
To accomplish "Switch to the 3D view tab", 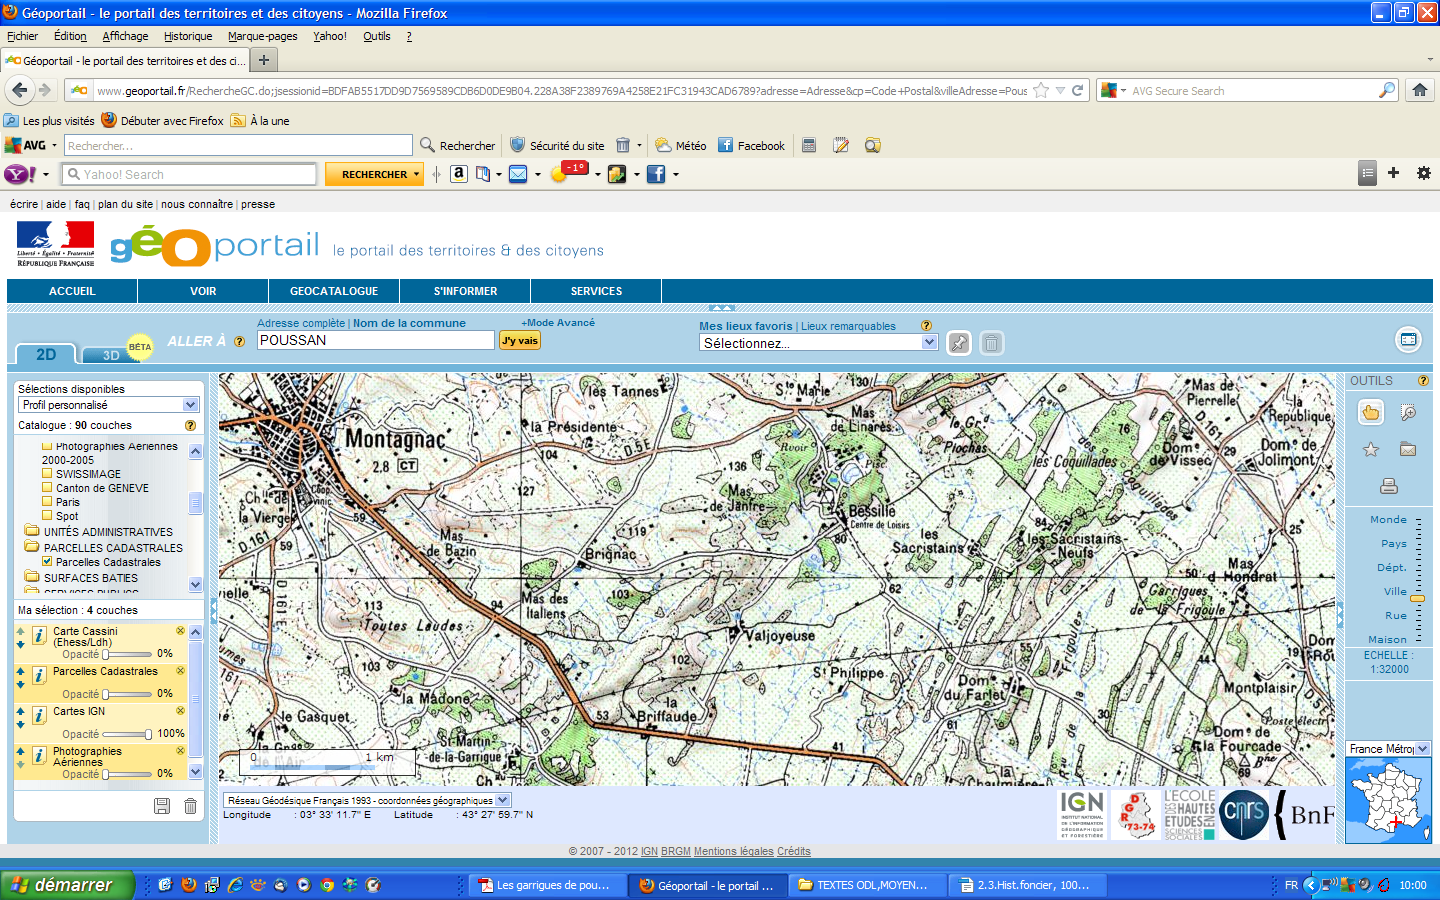I will click(x=111, y=355).
